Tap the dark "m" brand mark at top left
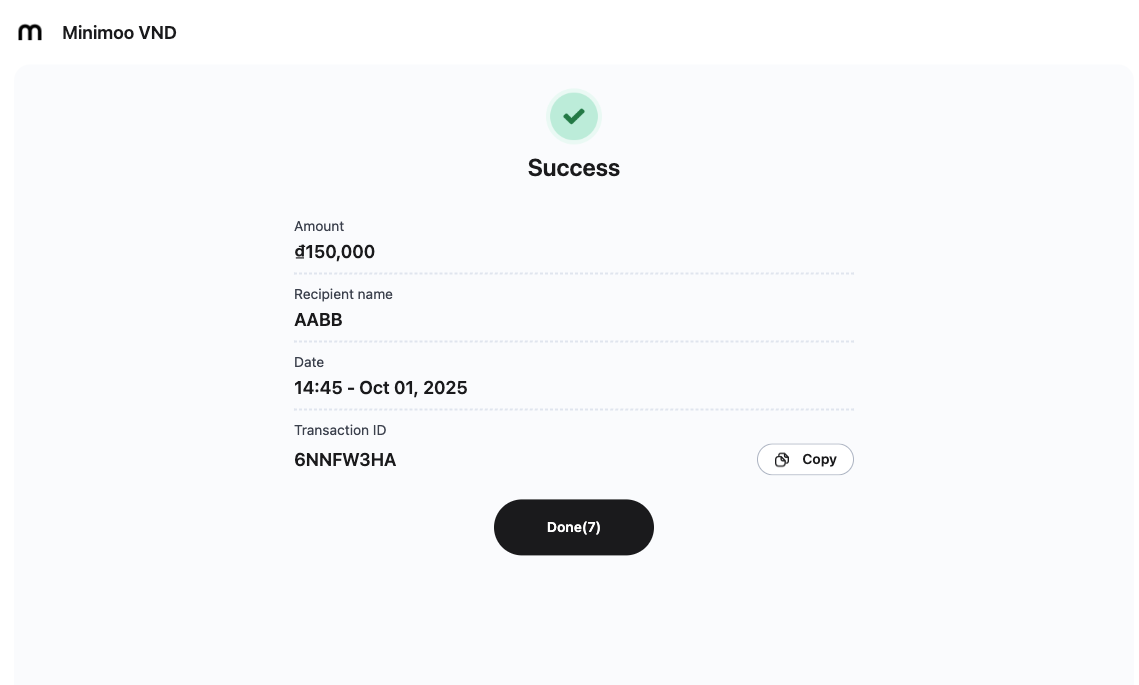 click(30, 31)
